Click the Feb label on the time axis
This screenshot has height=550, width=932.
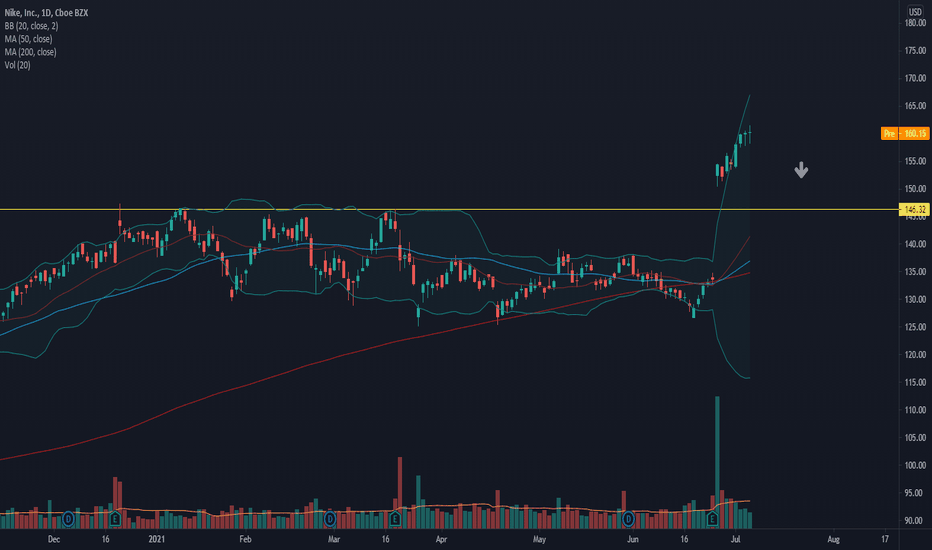(245, 539)
